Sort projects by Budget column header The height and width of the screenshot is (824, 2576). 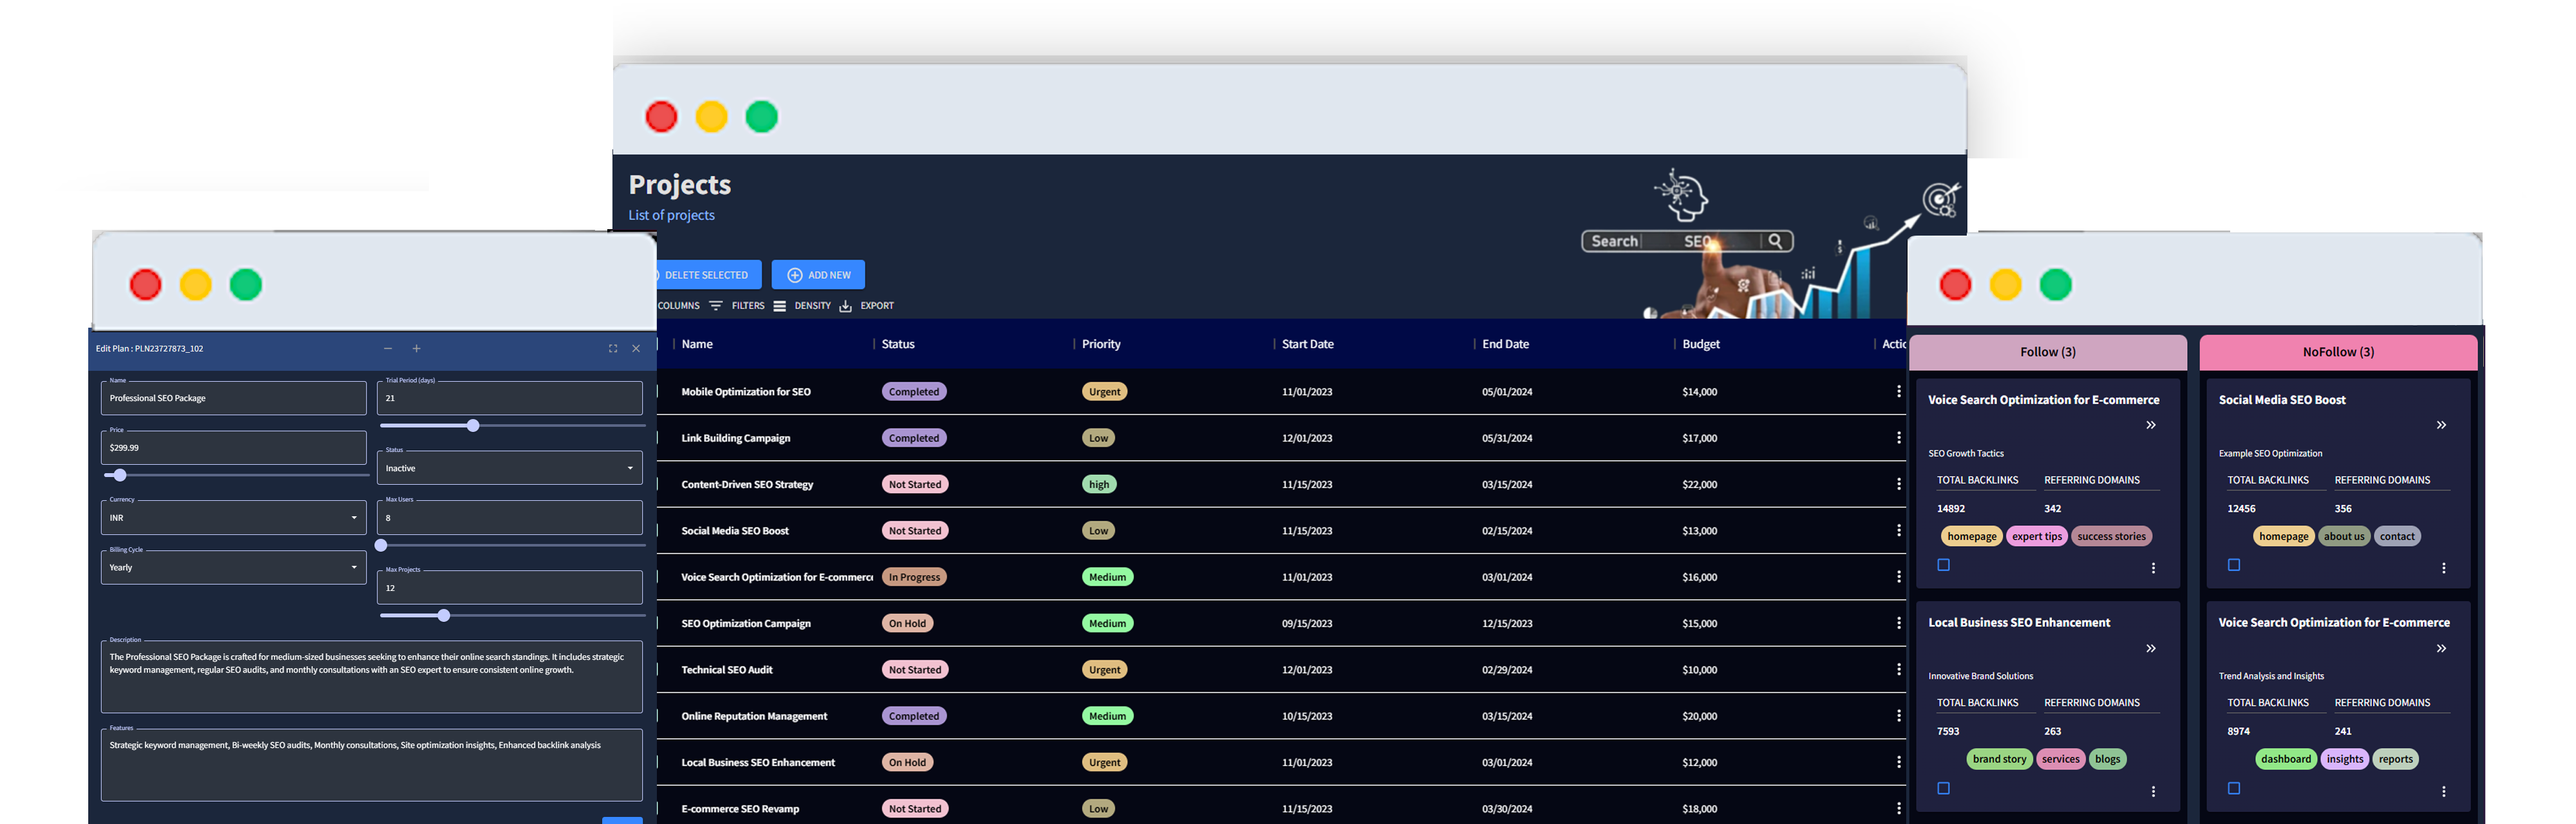click(1700, 344)
